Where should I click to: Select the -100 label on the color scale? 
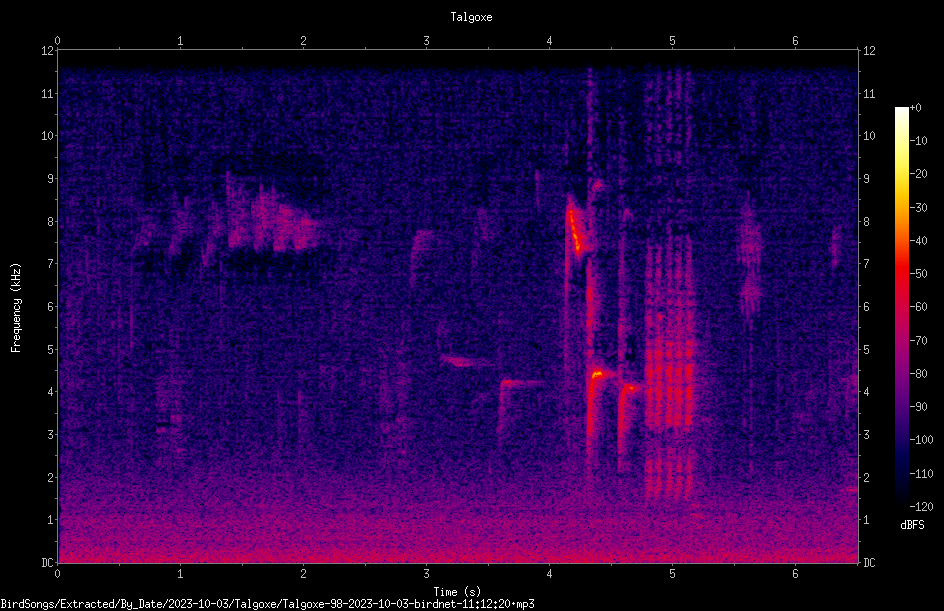pos(922,440)
